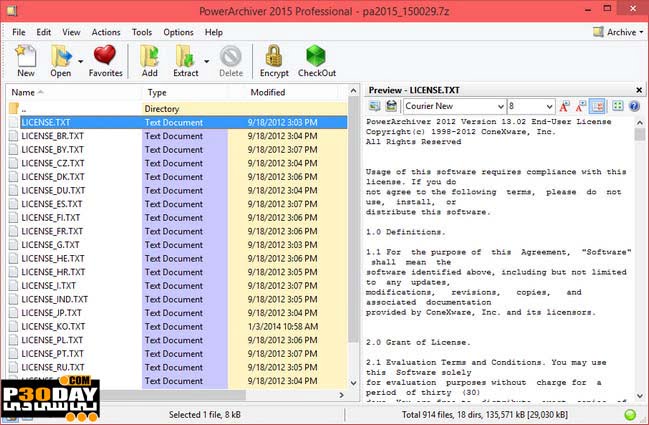Toggle the highlighted word wrap button in preview toolbar
Image resolution: width=649 pixels, height=425 pixels.
[x=598, y=106]
